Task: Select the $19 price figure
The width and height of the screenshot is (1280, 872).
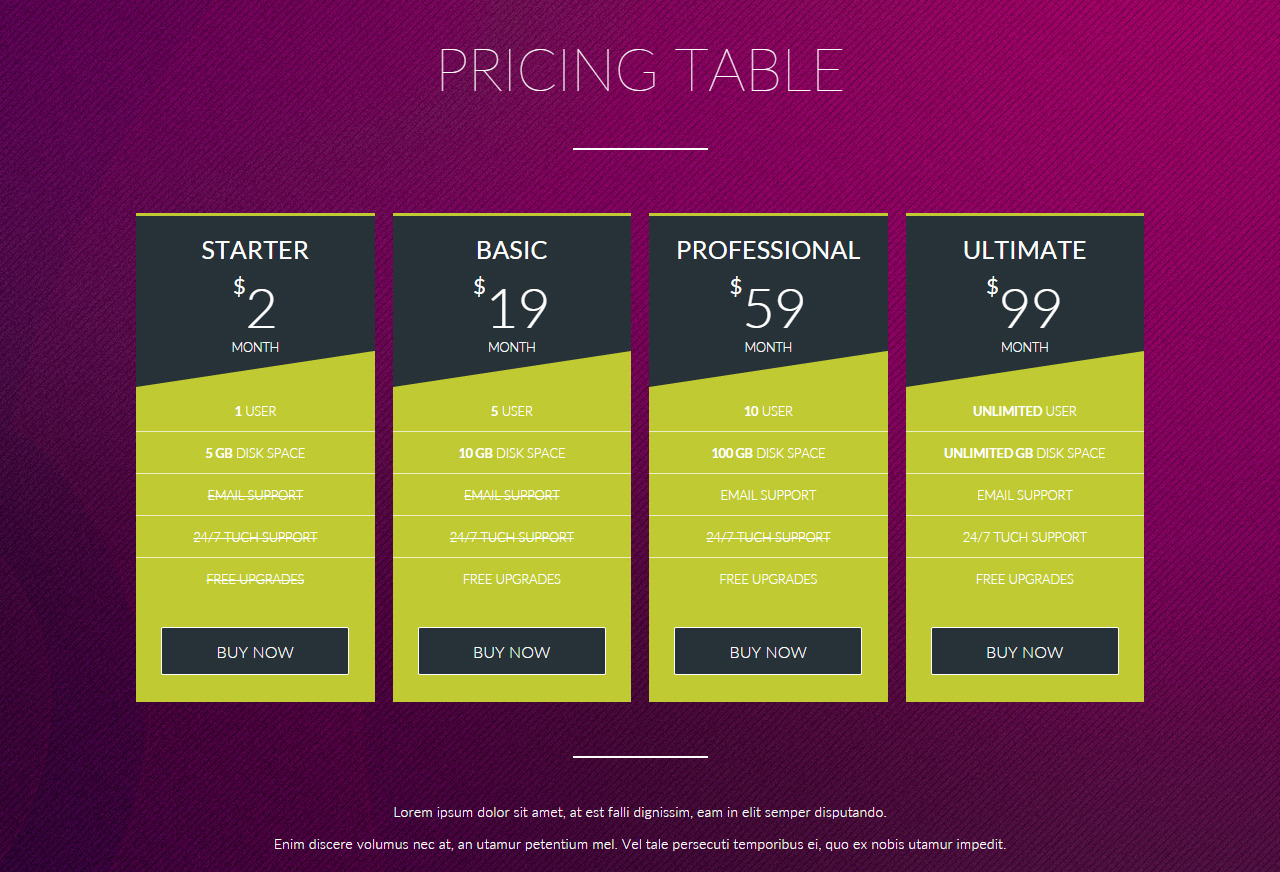Action: tap(514, 308)
